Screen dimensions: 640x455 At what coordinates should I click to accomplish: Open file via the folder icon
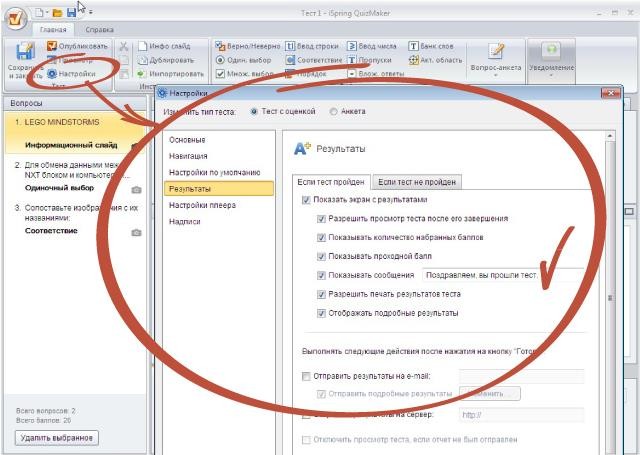(58, 13)
